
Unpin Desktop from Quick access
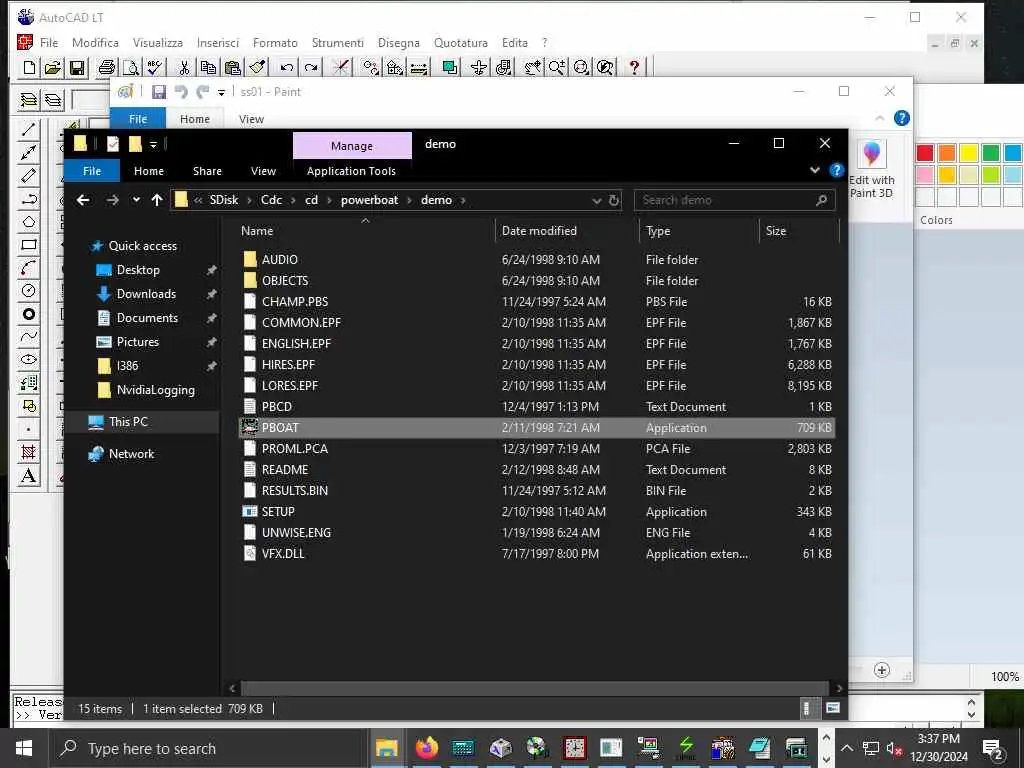[x=212, y=270]
